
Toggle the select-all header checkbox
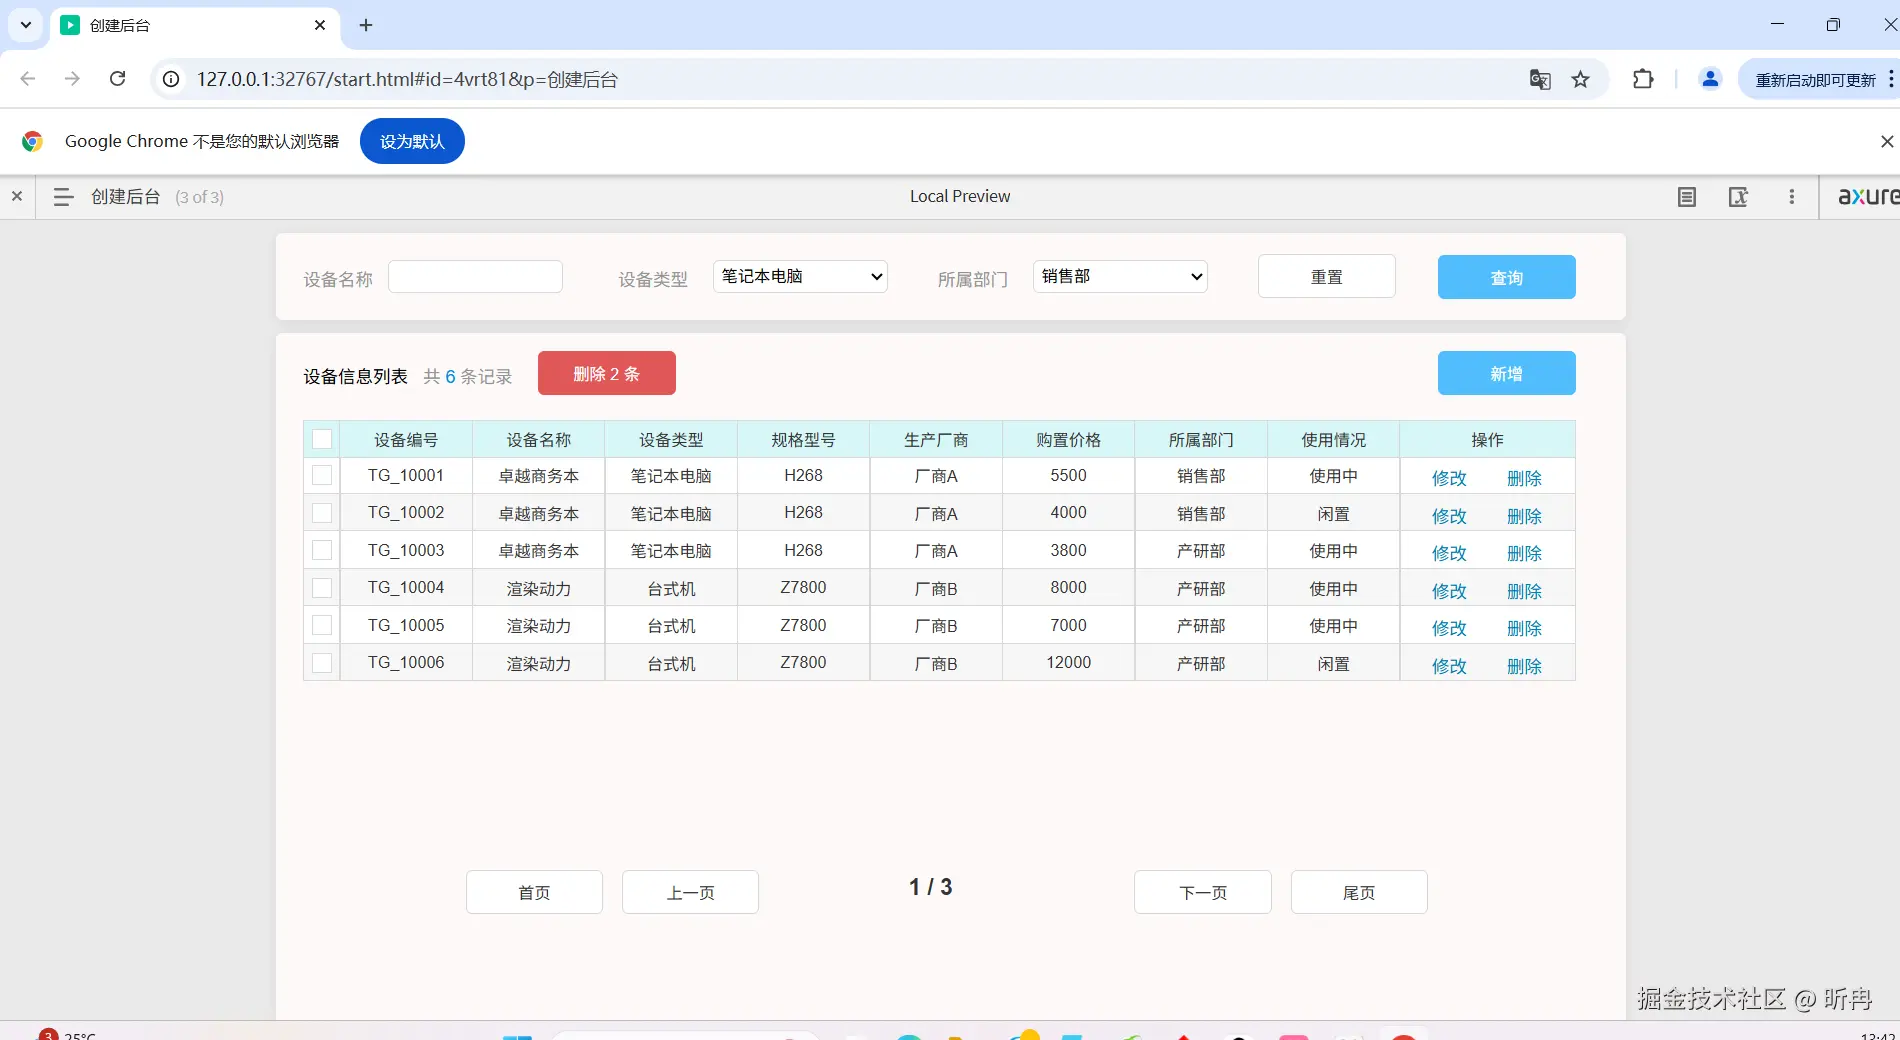[x=322, y=439]
